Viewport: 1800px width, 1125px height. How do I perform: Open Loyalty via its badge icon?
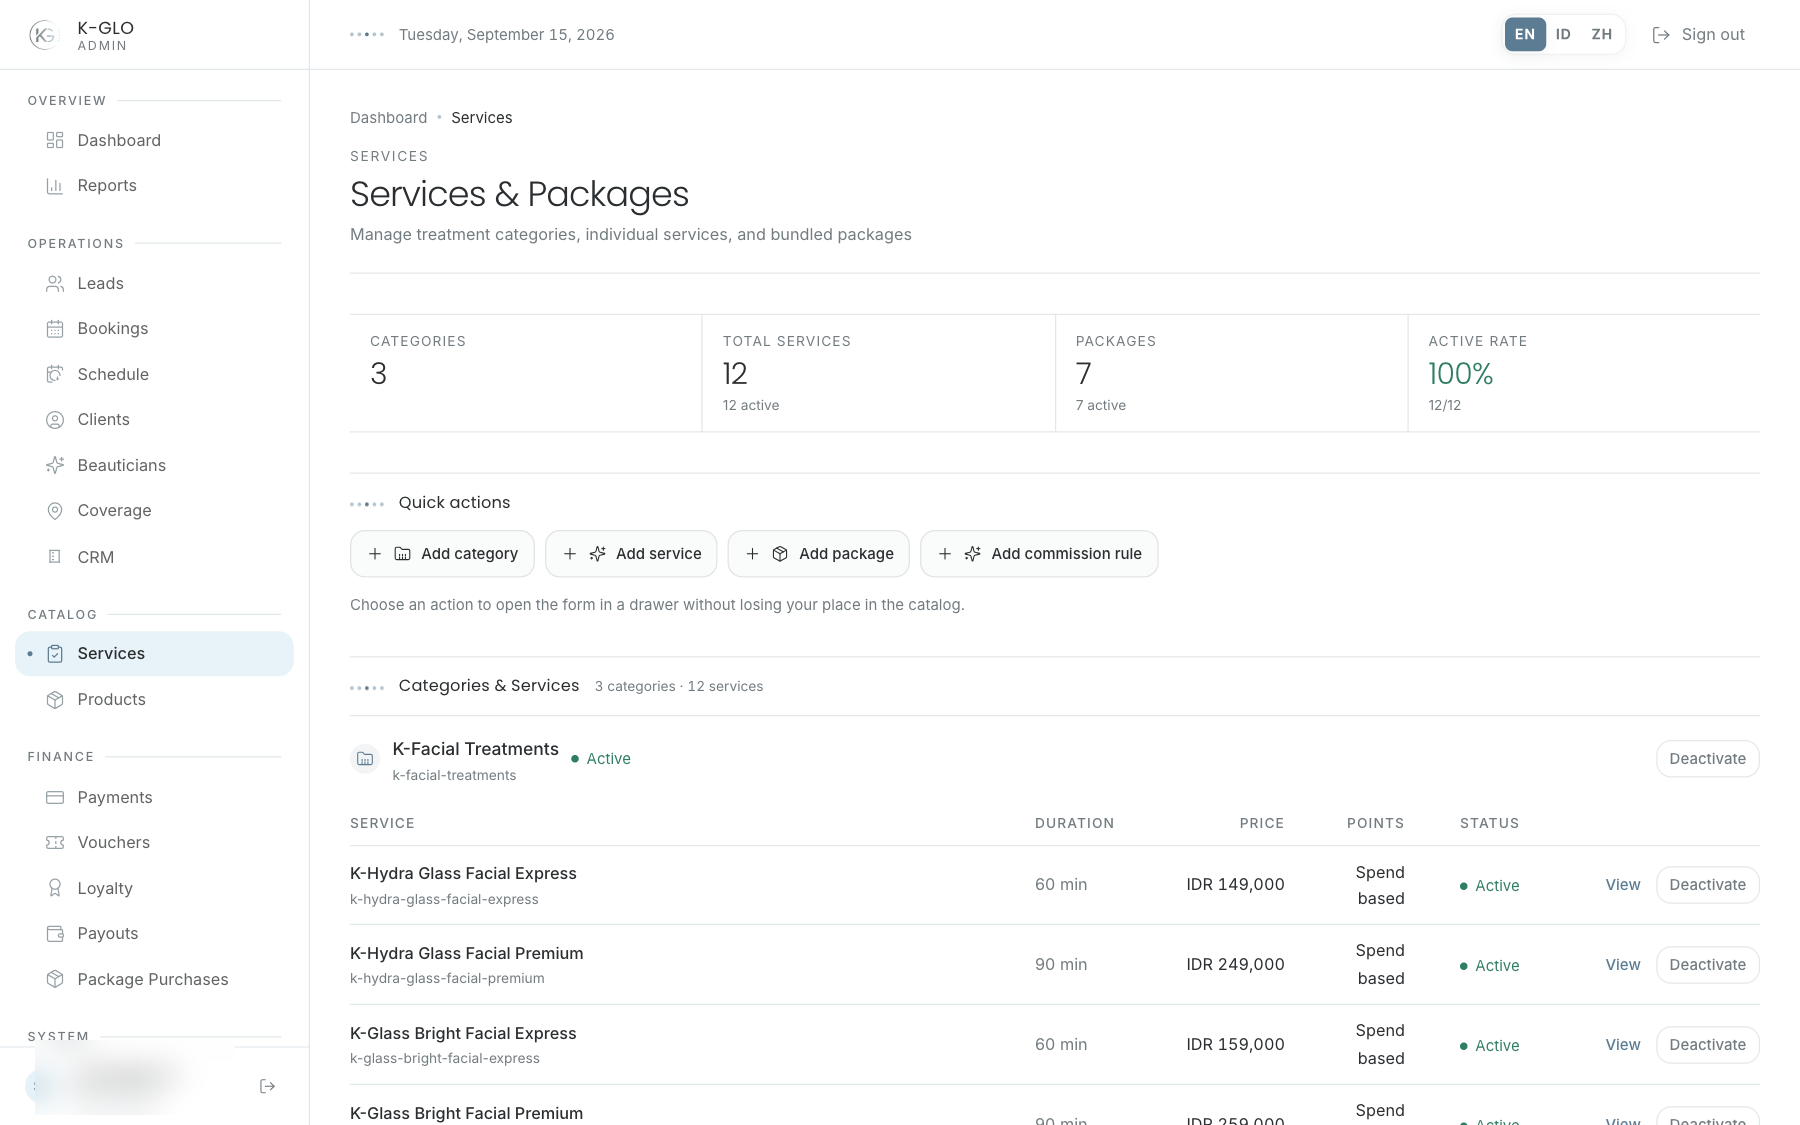[x=55, y=888]
